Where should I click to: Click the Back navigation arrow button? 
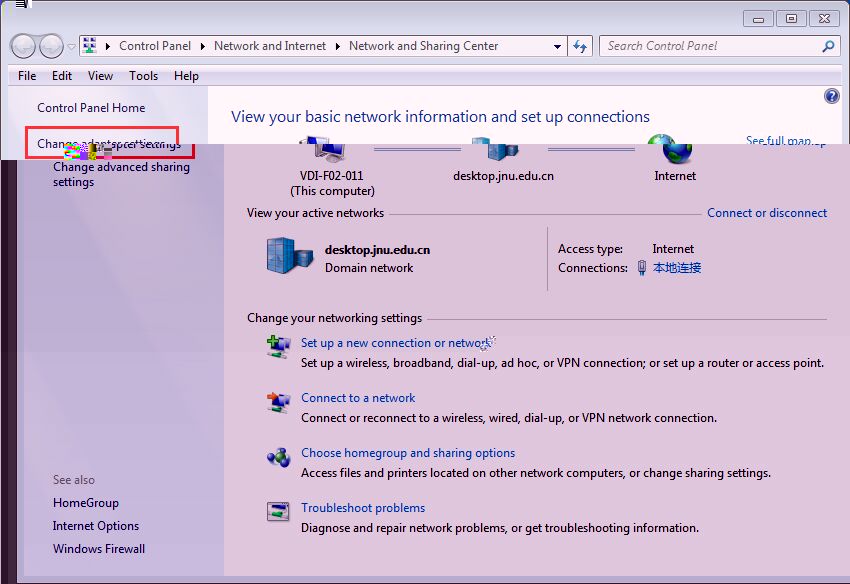point(23,46)
